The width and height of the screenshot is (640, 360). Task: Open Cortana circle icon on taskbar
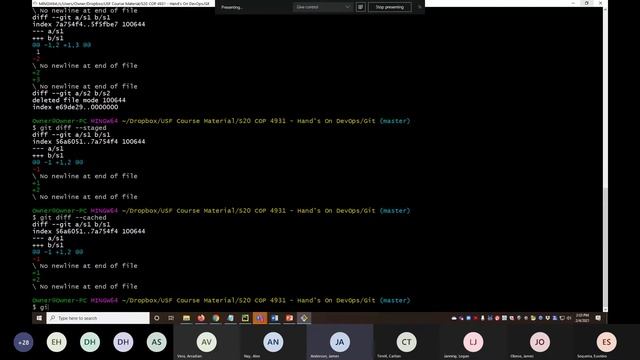(157, 318)
